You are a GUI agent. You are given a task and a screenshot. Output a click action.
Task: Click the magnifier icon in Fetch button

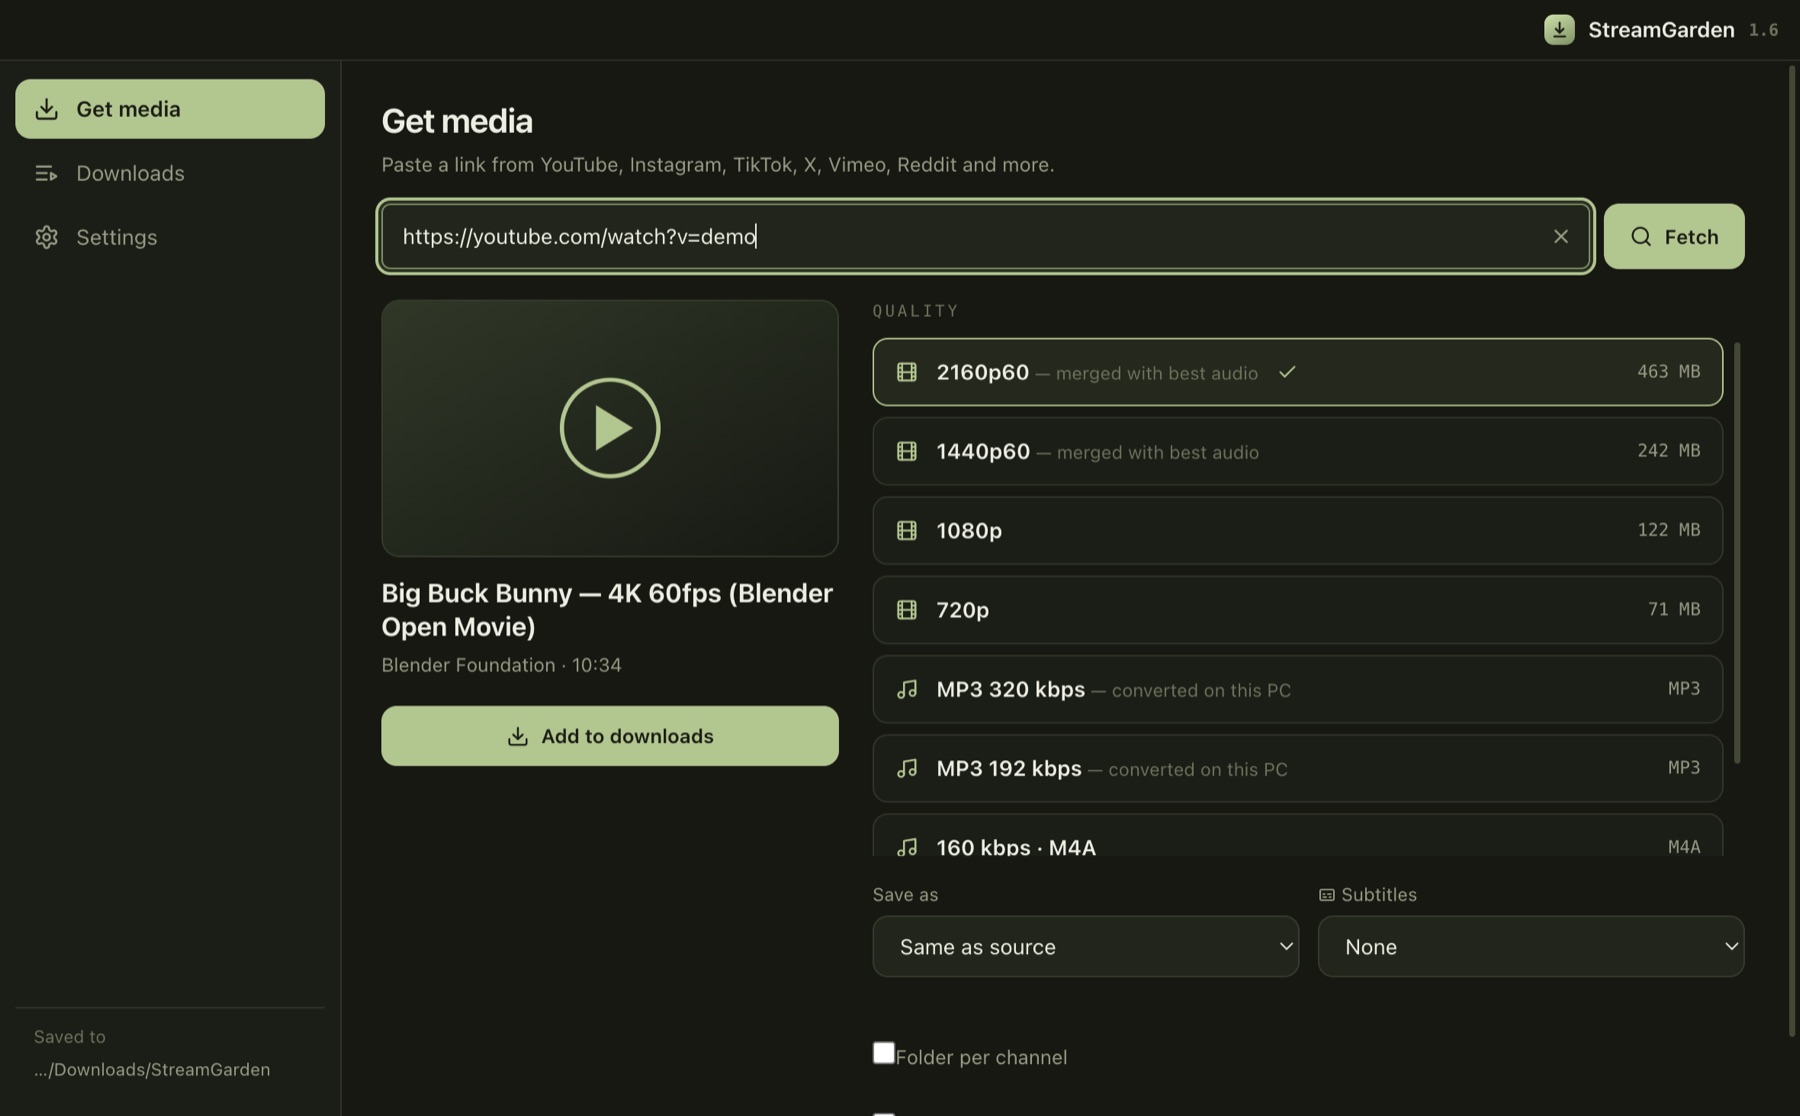click(1641, 236)
